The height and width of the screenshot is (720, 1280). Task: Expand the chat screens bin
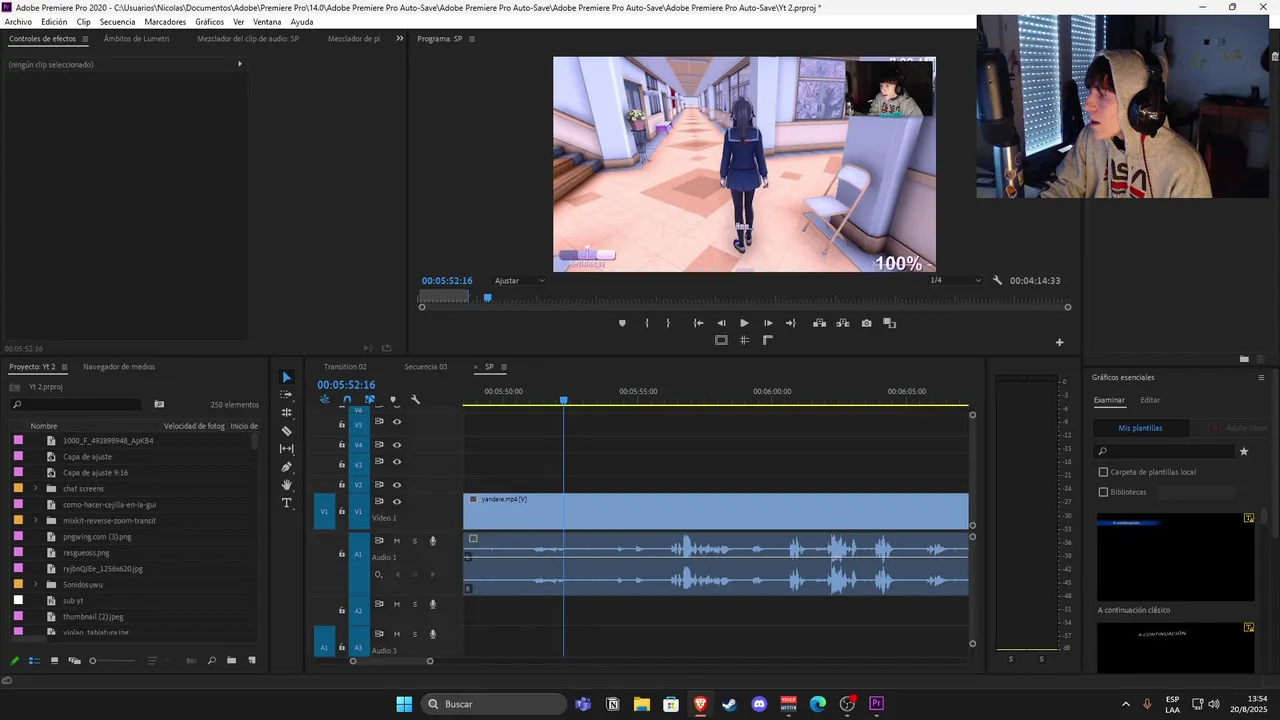coord(36,488)
